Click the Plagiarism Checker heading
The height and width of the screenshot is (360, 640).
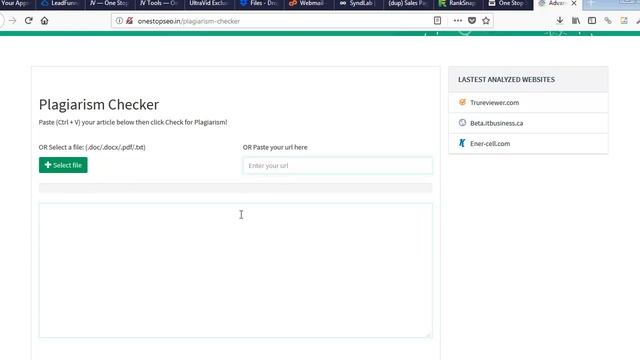click(99, 104)
